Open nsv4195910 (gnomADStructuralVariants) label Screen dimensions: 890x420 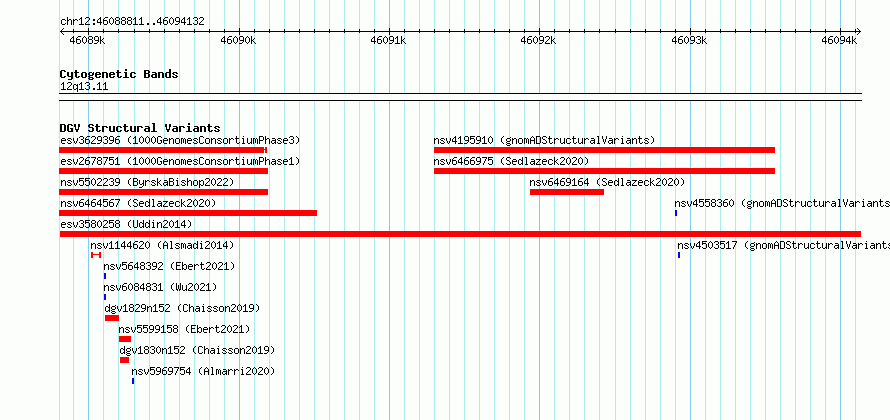coord(544,140)
